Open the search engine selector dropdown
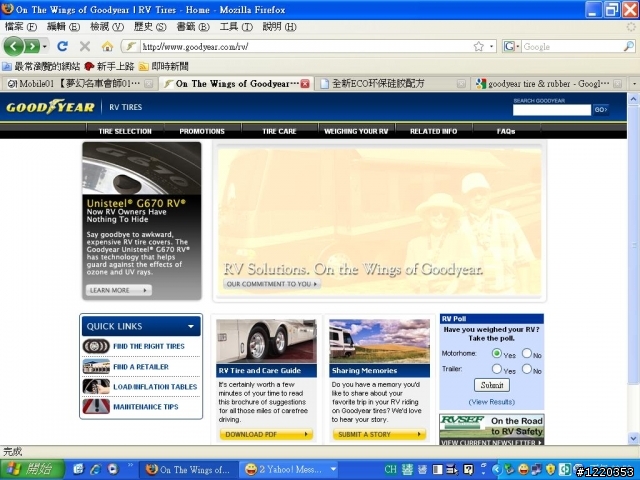640x480 pixels. pos(518,47)
